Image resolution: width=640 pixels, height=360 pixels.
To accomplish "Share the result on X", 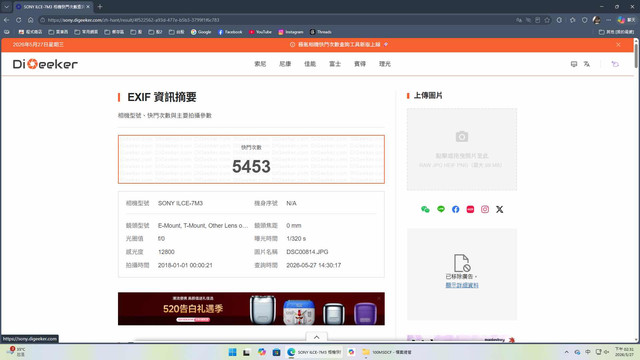I will click(500, 209).
